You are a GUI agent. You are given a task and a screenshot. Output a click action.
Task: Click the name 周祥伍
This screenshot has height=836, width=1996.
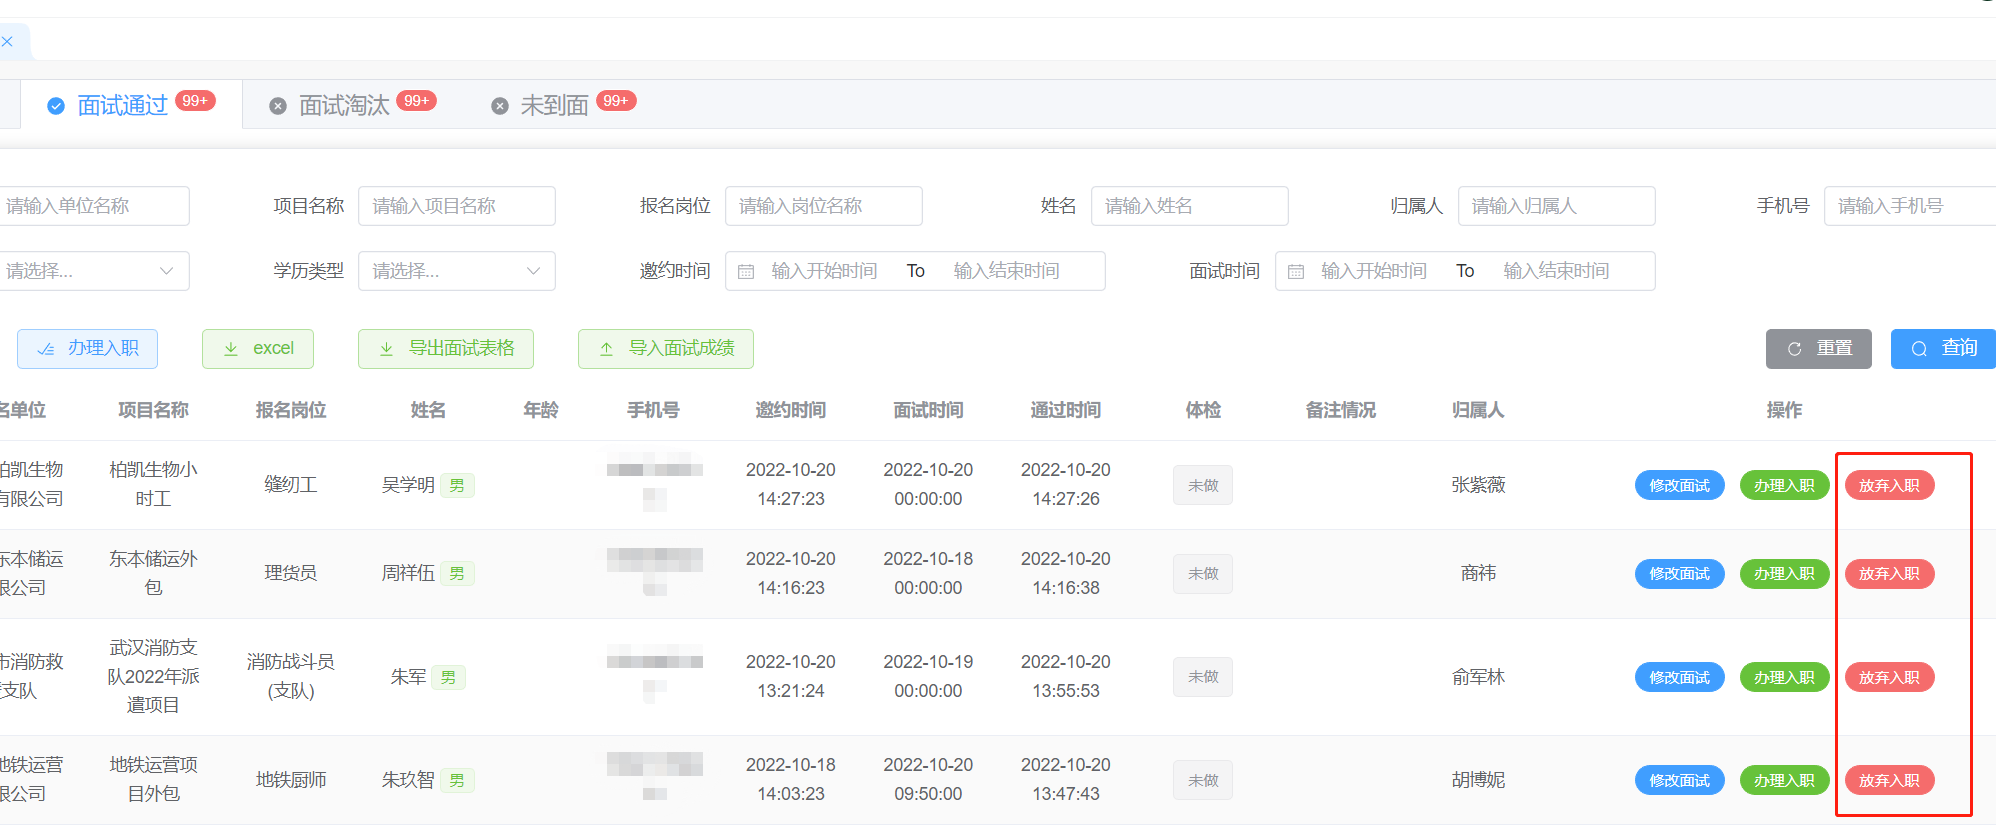click(x=408, y=573)
